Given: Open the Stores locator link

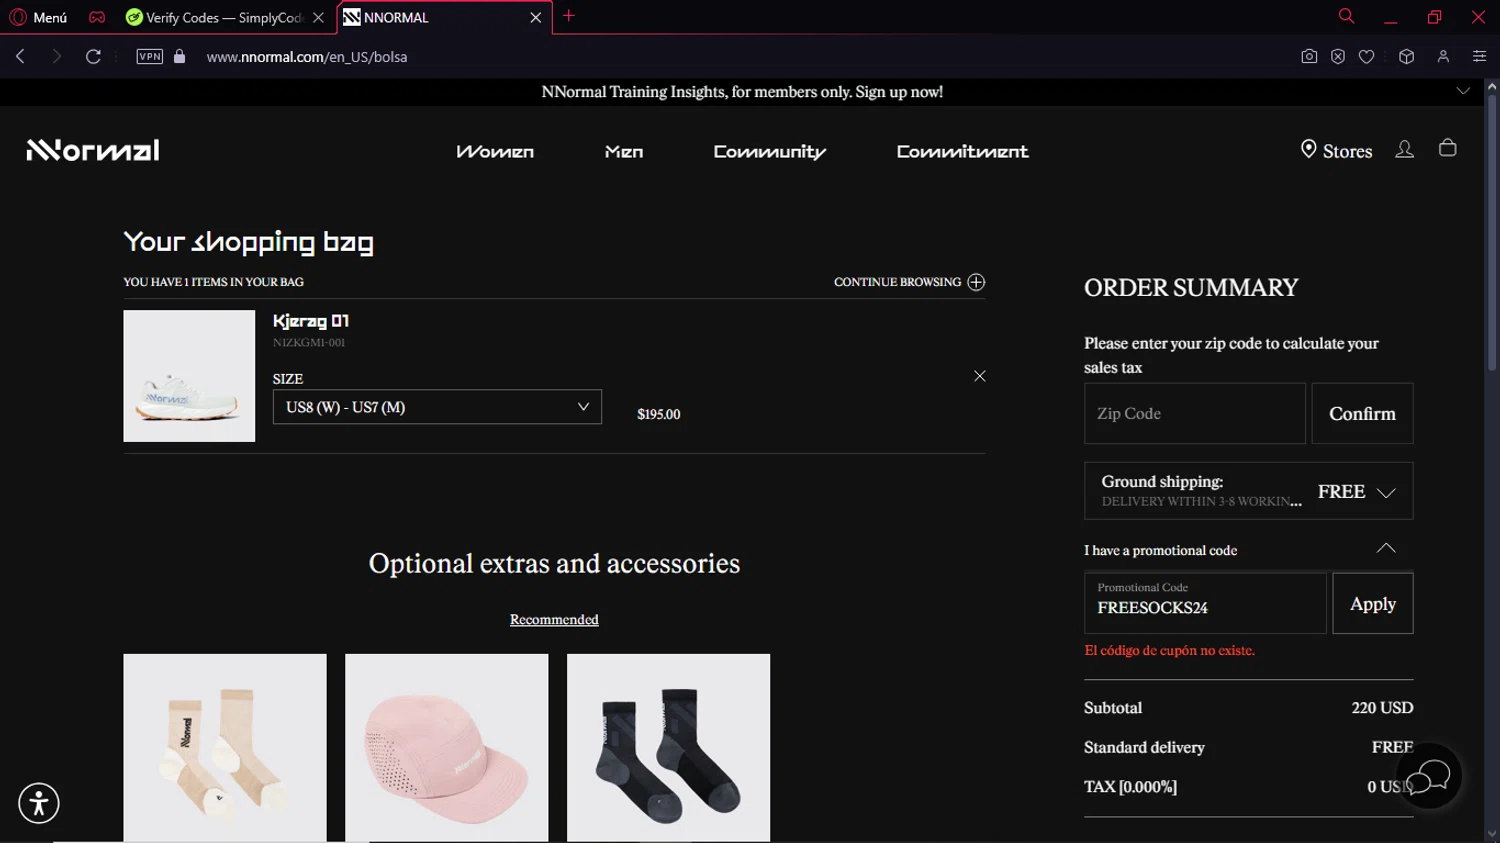Looking at the screenshot, I should (x=1336, y=151).
